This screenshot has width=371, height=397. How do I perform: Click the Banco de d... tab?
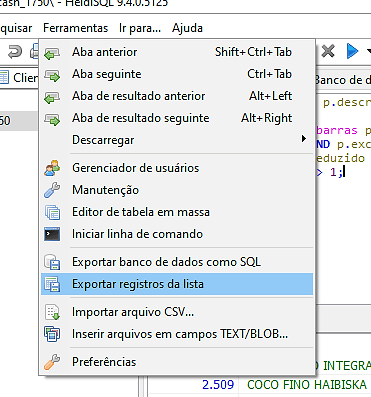click(342, 80)
